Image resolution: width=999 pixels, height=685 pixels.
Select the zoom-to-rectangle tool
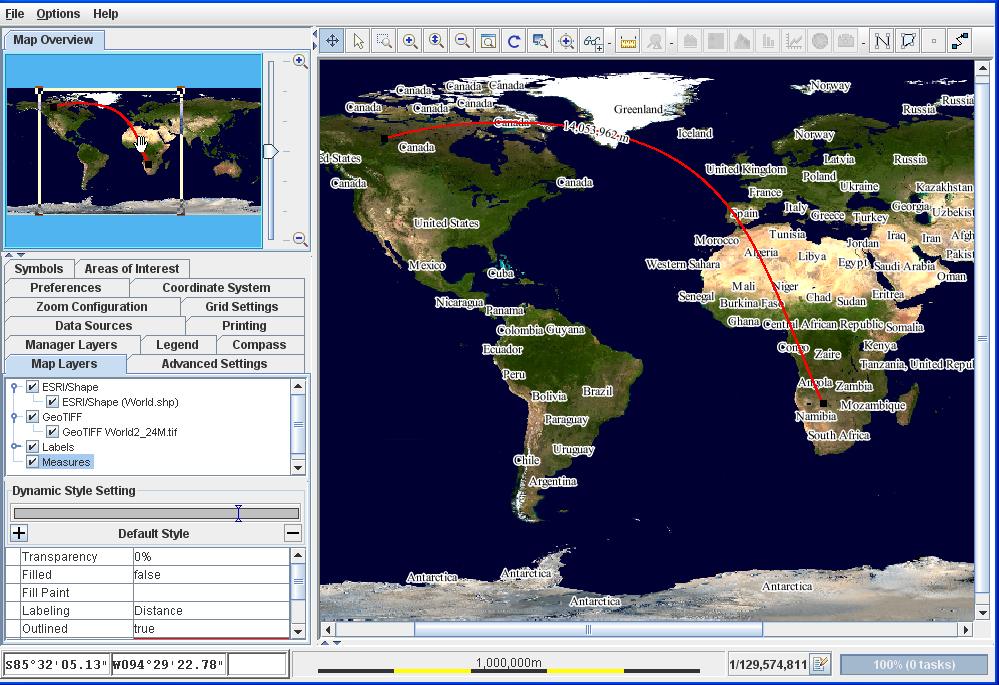[384, 41]
